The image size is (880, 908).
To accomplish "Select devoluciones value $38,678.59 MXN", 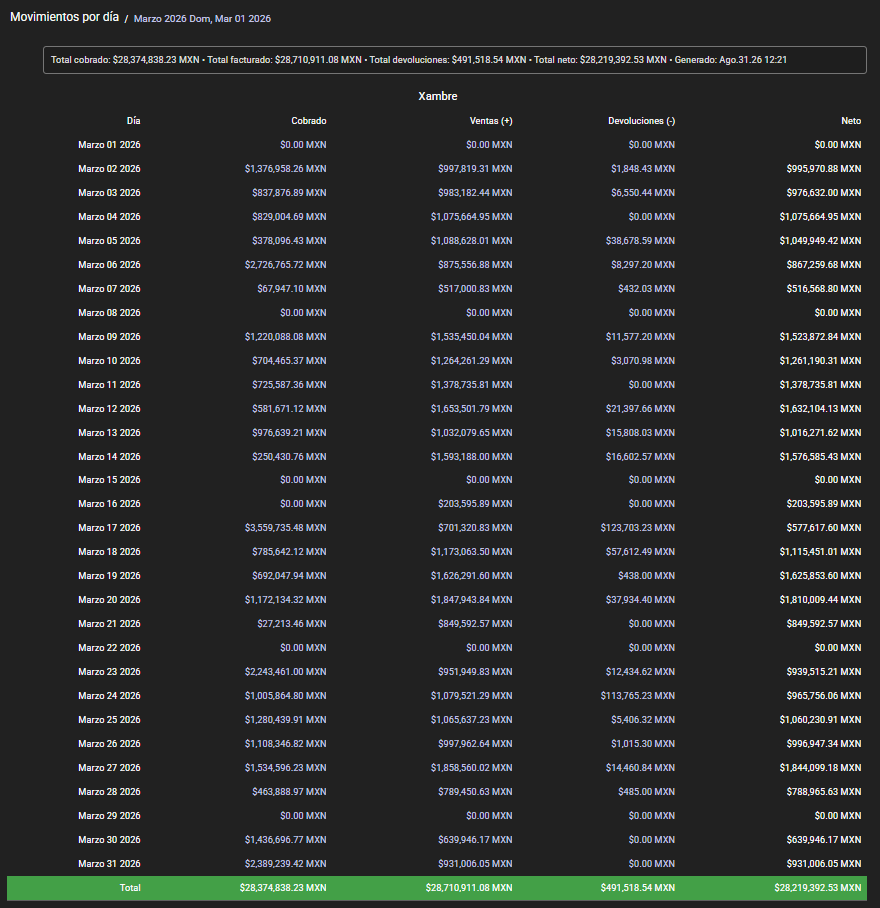I will click(x=640, y=241).
